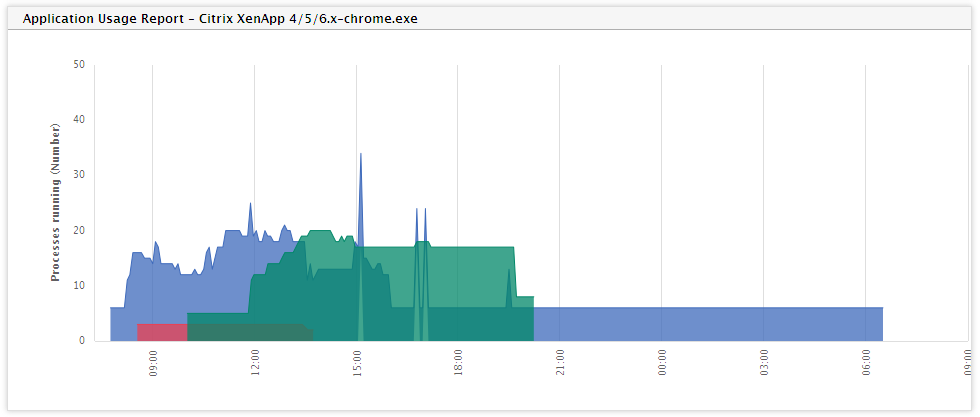Click the Application Usage Report title text
This screenshot has height=417, width=980.
click(x=220, y=19)
